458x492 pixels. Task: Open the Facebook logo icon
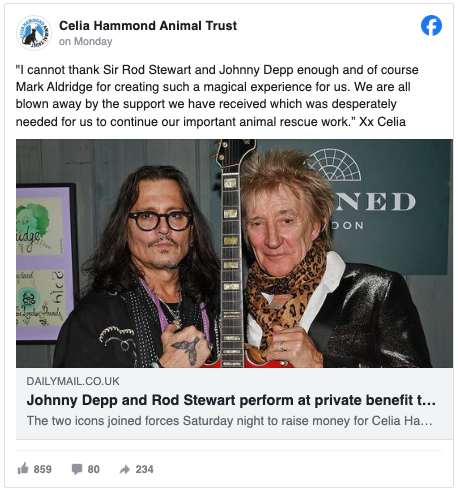click(431, 25)
